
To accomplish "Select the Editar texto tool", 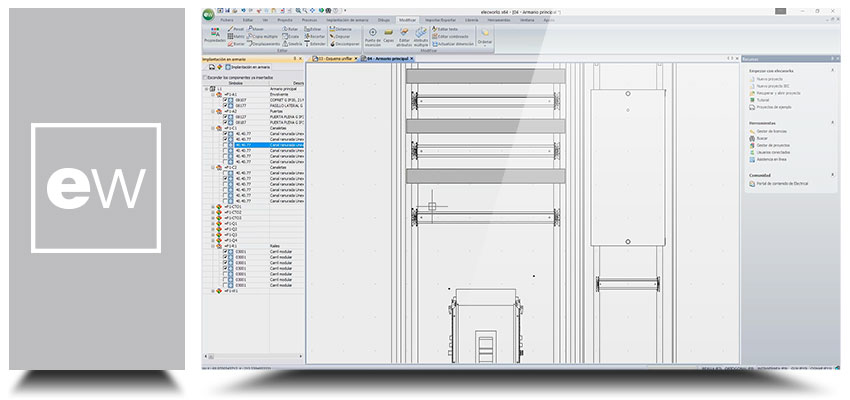I will tap(445, 29).
